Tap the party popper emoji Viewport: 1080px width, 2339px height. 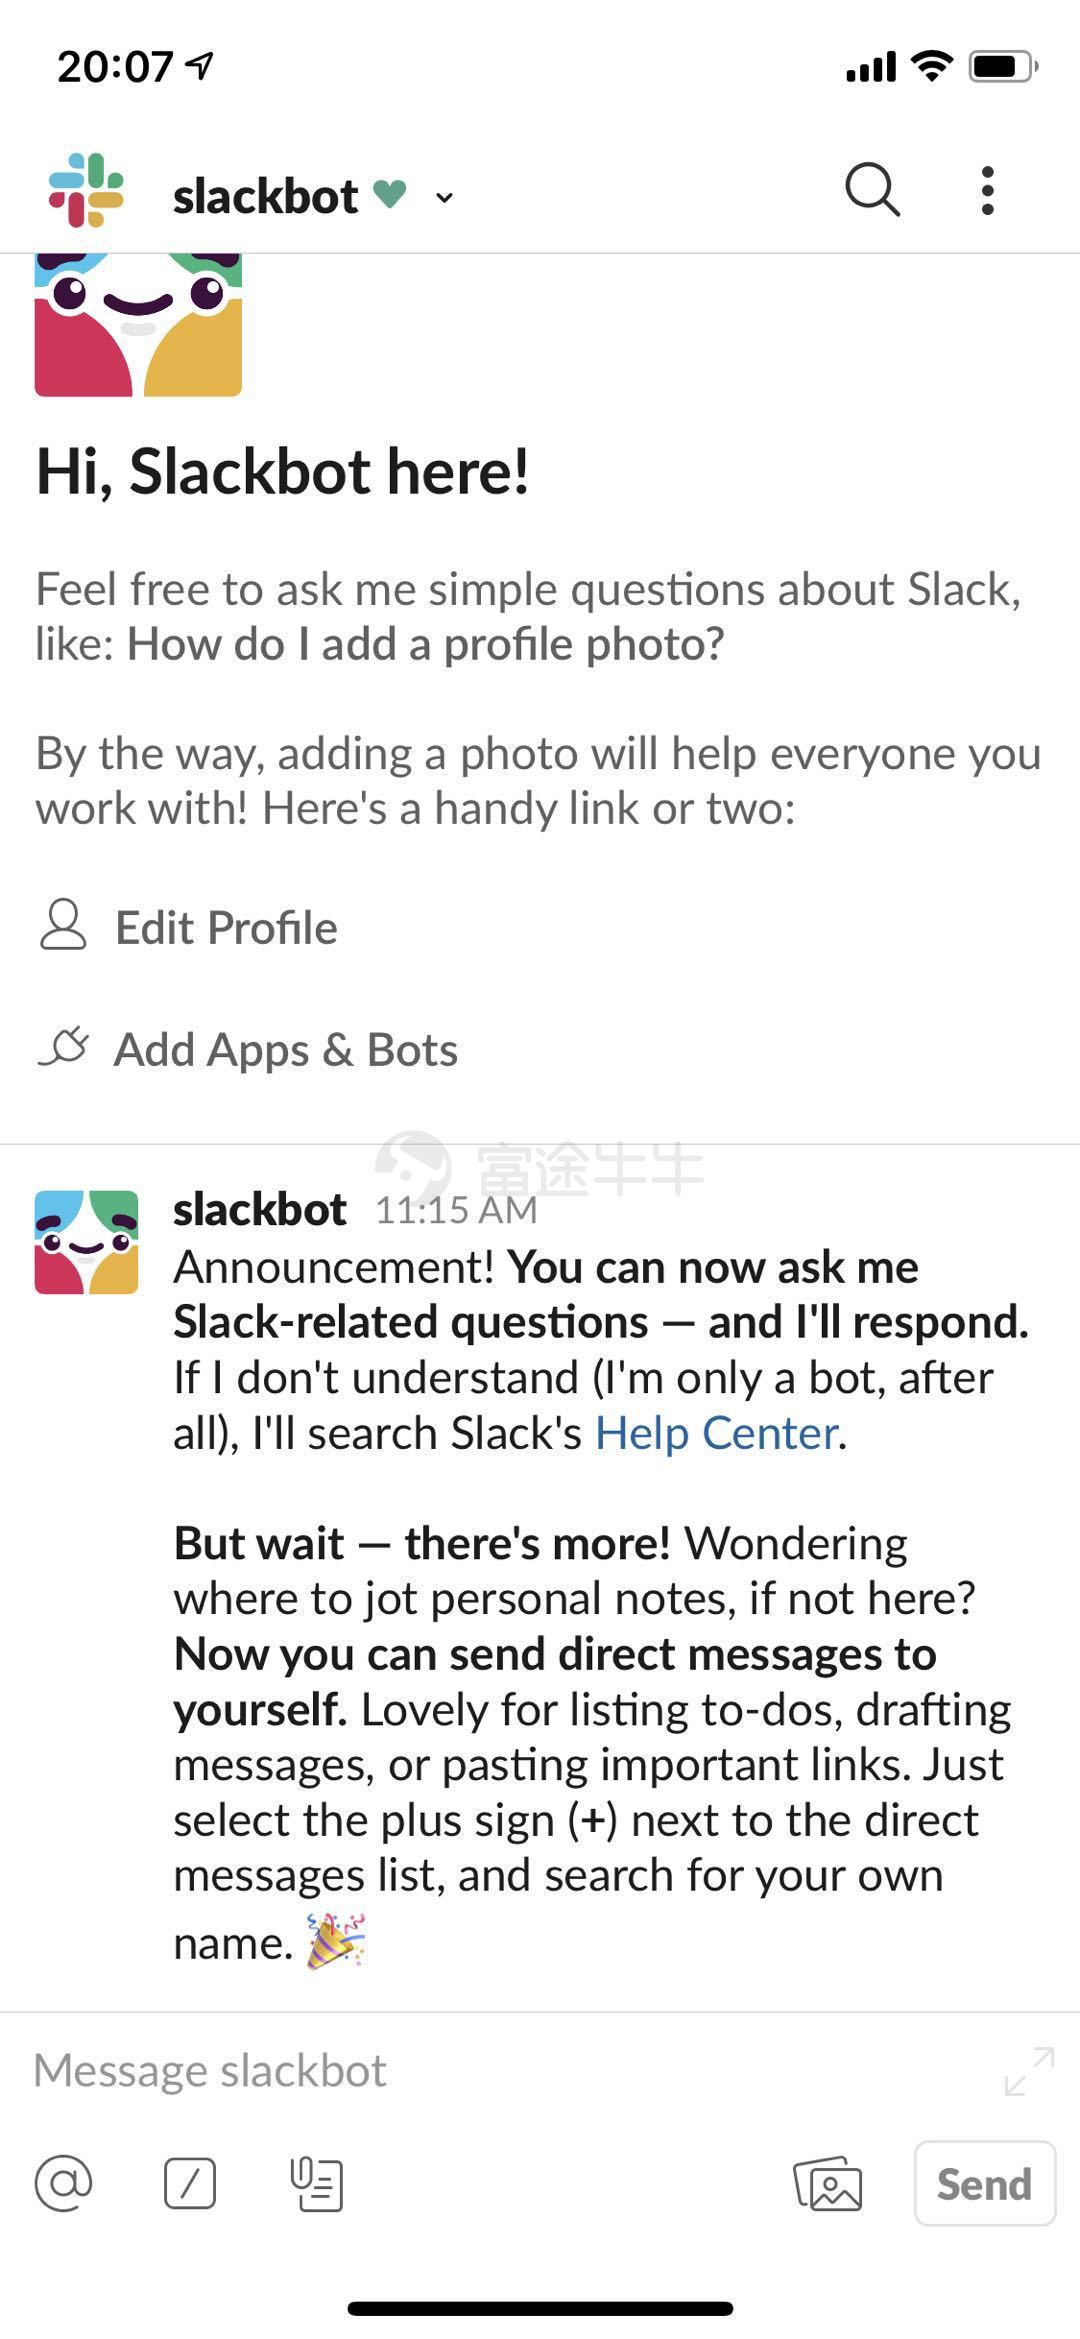[336, 1941]
